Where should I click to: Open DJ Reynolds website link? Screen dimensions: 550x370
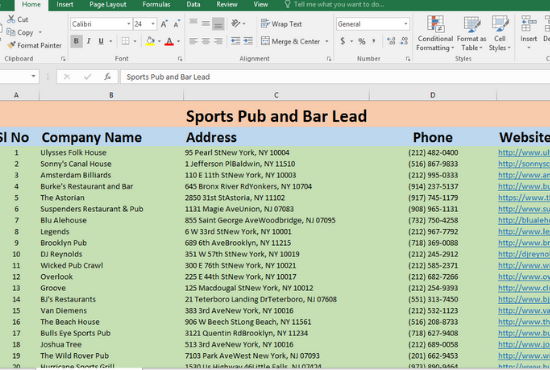click(524, 254)
